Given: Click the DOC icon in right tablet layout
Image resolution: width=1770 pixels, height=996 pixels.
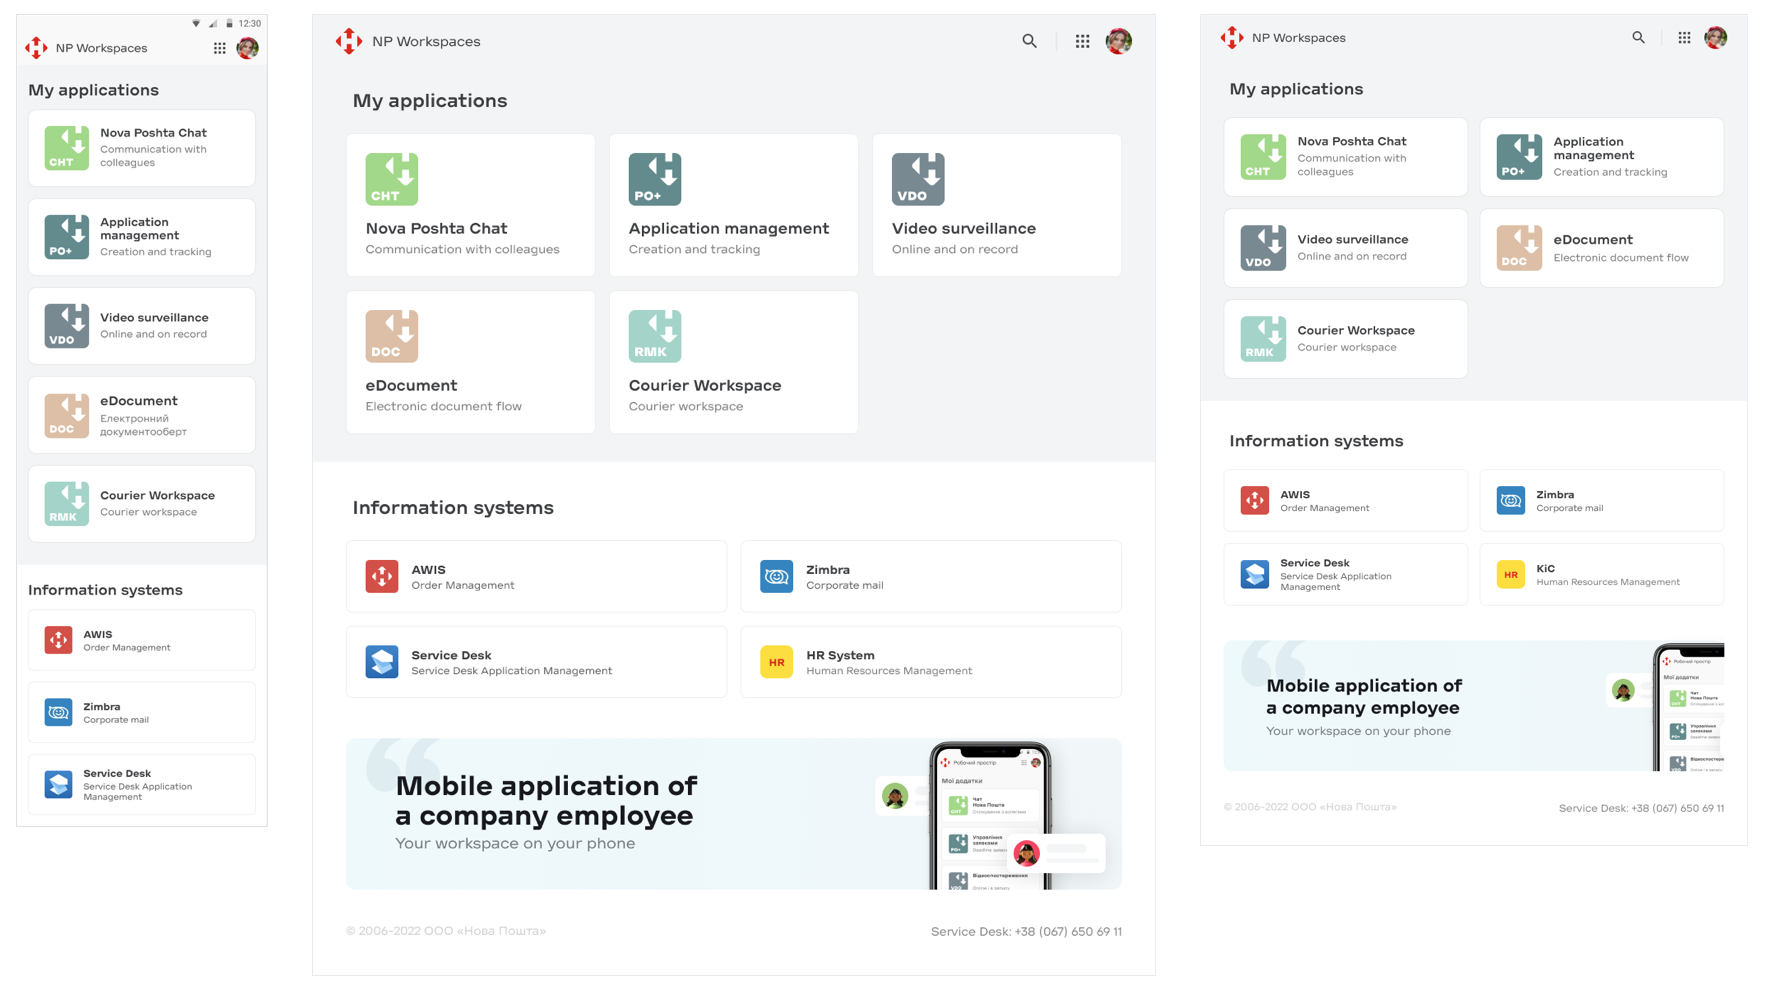Looking at the screenshot, I should 1519,248.
